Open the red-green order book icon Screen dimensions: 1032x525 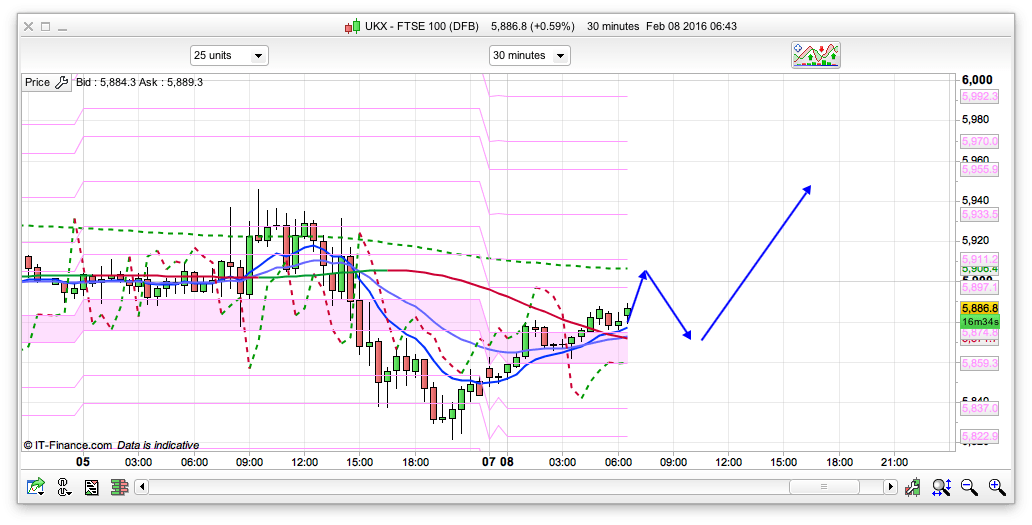pyautogui.click(x=119, y=487)
